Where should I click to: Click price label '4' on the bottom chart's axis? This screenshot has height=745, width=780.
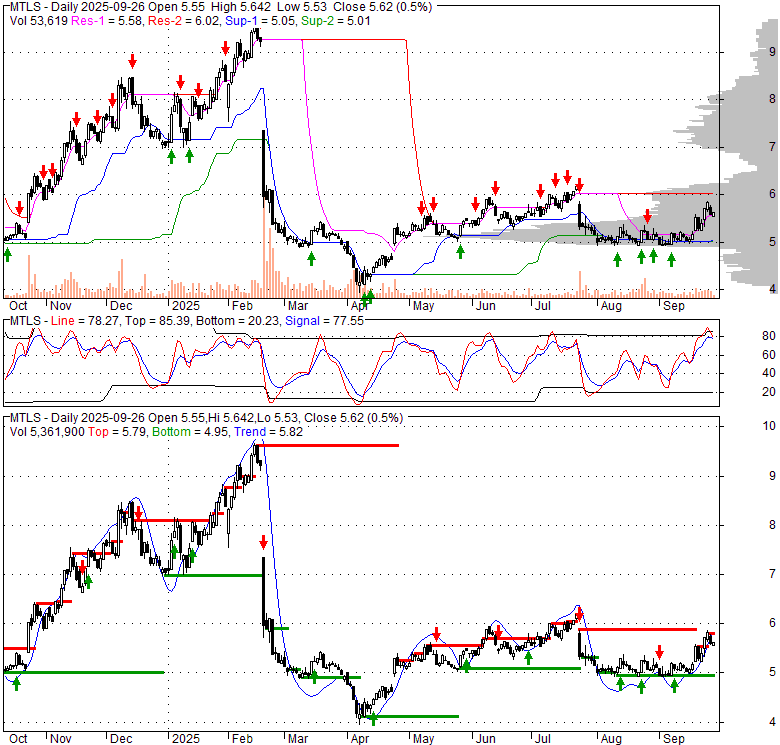pyautogui.click(x=772, y=722)
